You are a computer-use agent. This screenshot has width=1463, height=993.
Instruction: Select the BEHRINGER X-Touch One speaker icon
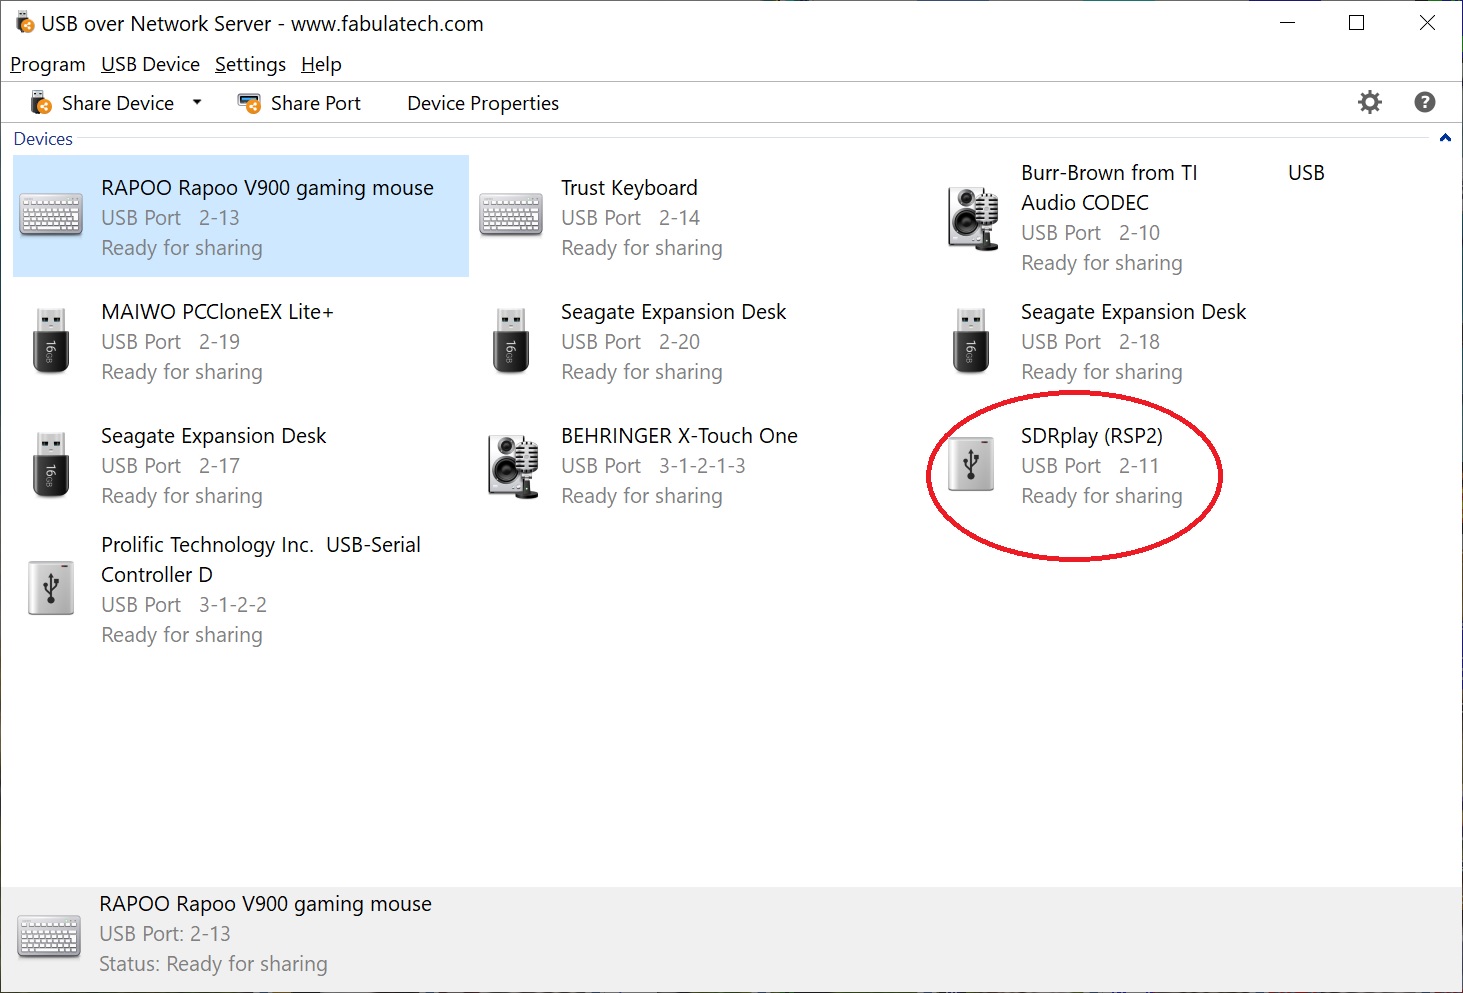tap(512, 466)
